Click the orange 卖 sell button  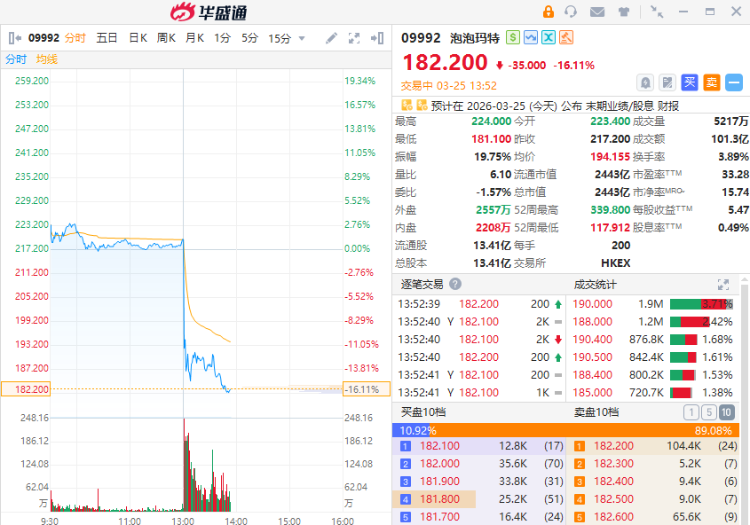[x=711, y=83]
